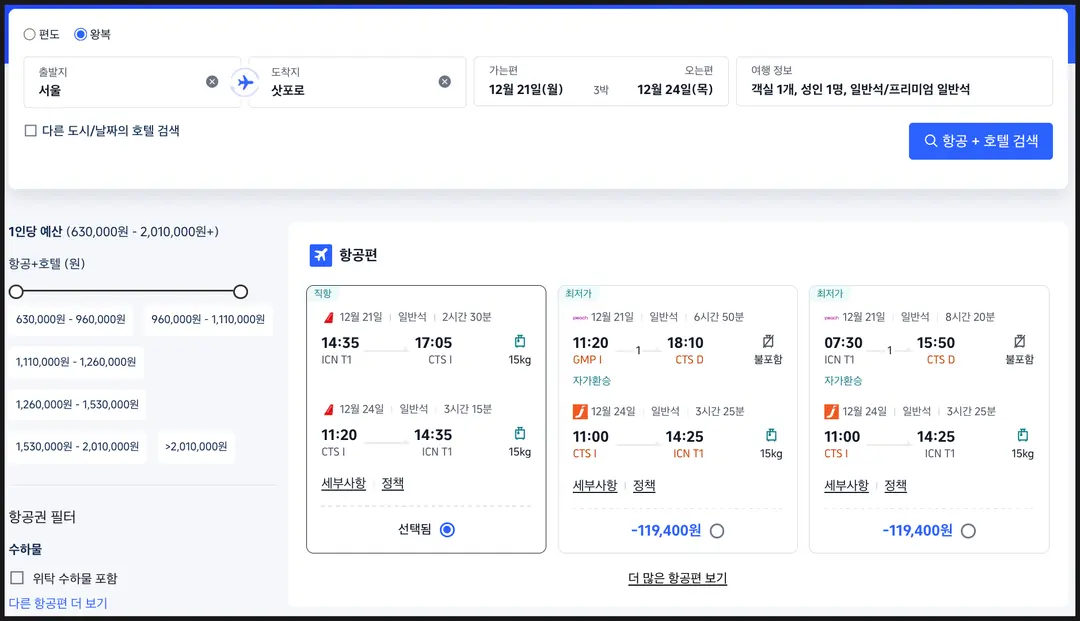
Task: Choose the 11:20 GMP flight radio option
Action: tap(717, 531)
